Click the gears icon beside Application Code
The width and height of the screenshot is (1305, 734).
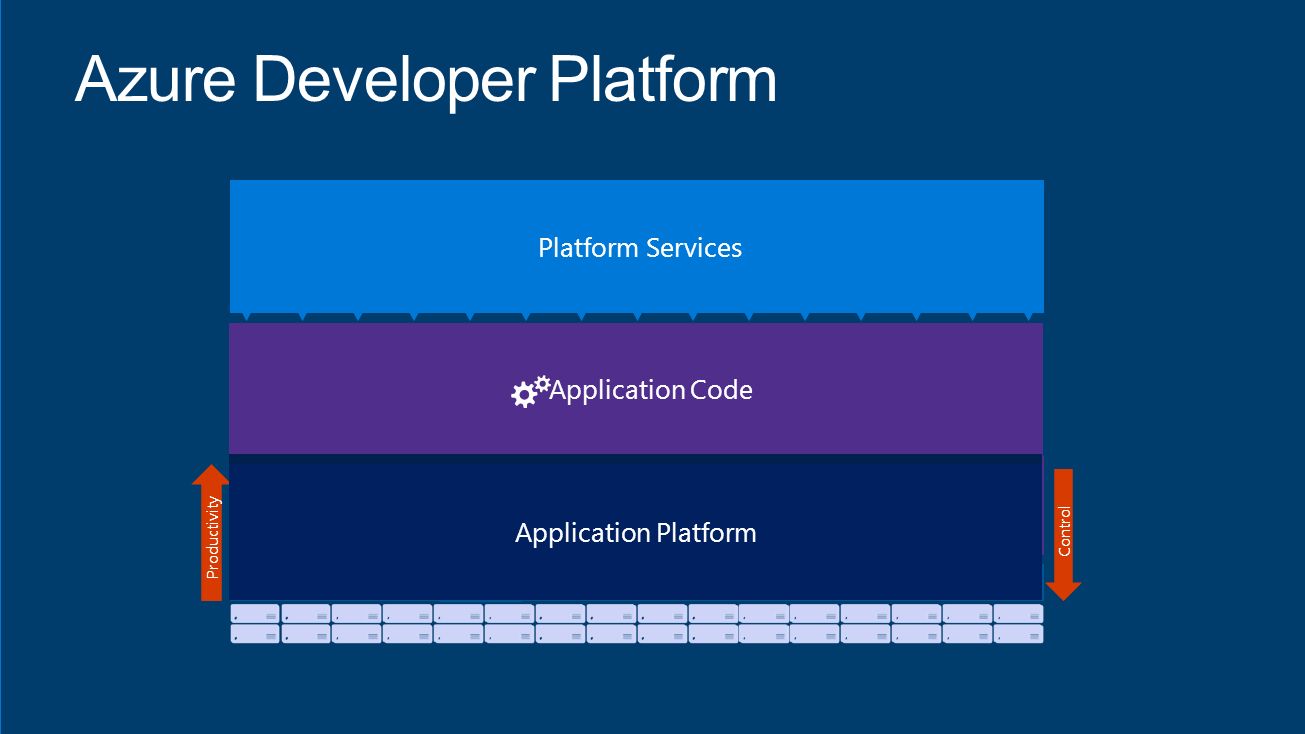(x=530, y=391)
